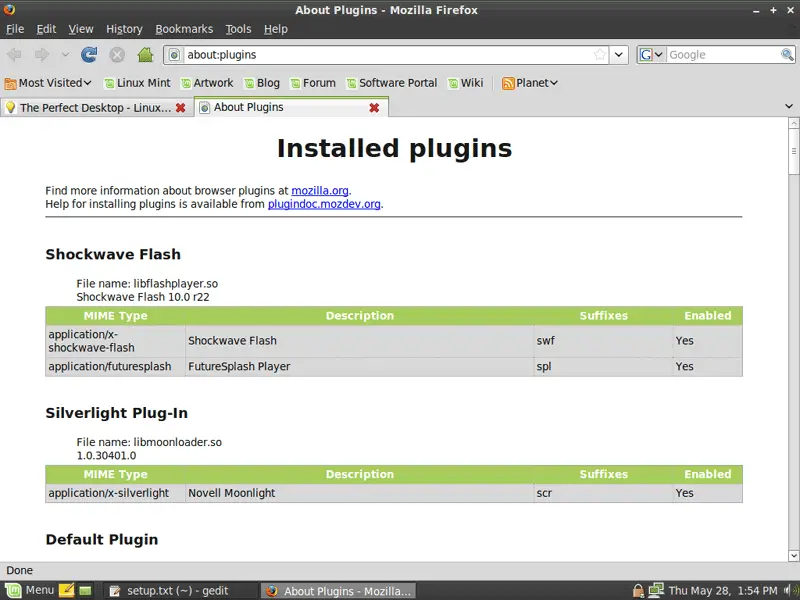
Task: Expand the Planet feed dropdown
Action: 530,83
